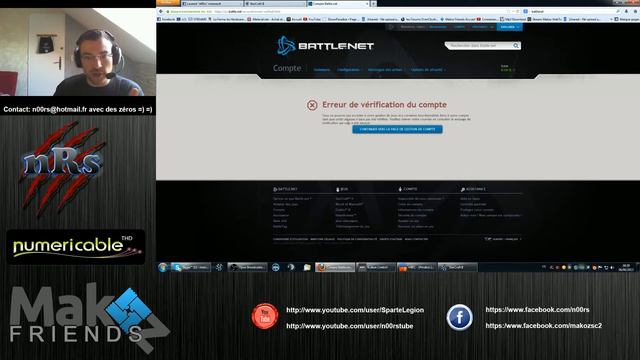
Task: Expand the Options de sécurité menu
Action: pyautogui.click(x=428, y=70)
